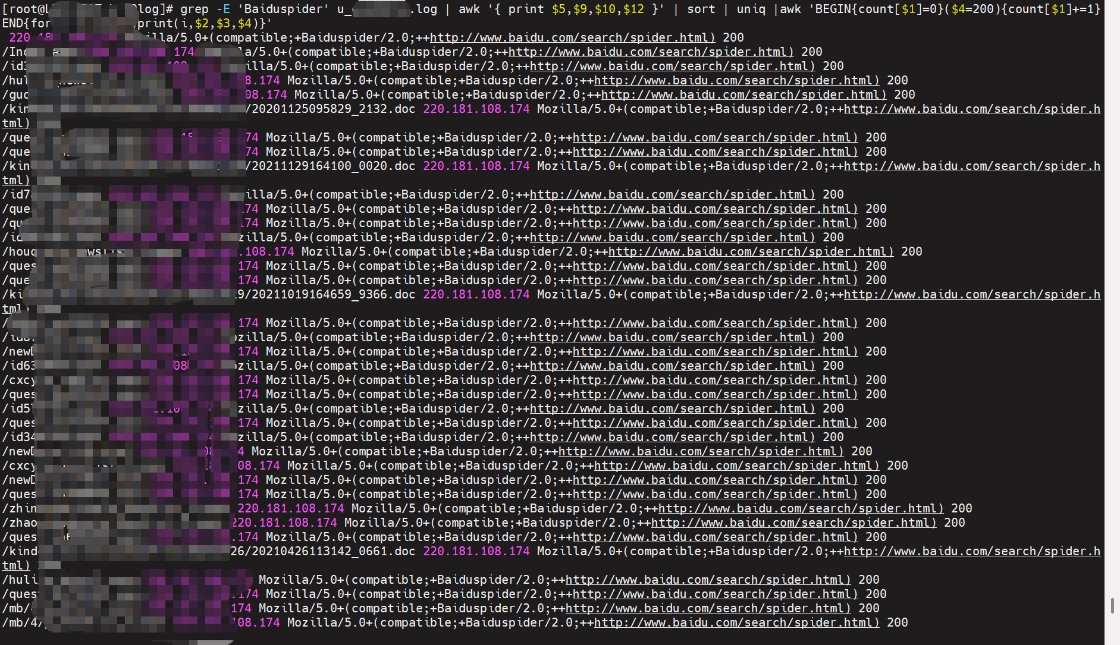Open the wrapped link after 20201125095829_2132.doc
This screenshot has height=645, width=1120.
tap(972, 109)
